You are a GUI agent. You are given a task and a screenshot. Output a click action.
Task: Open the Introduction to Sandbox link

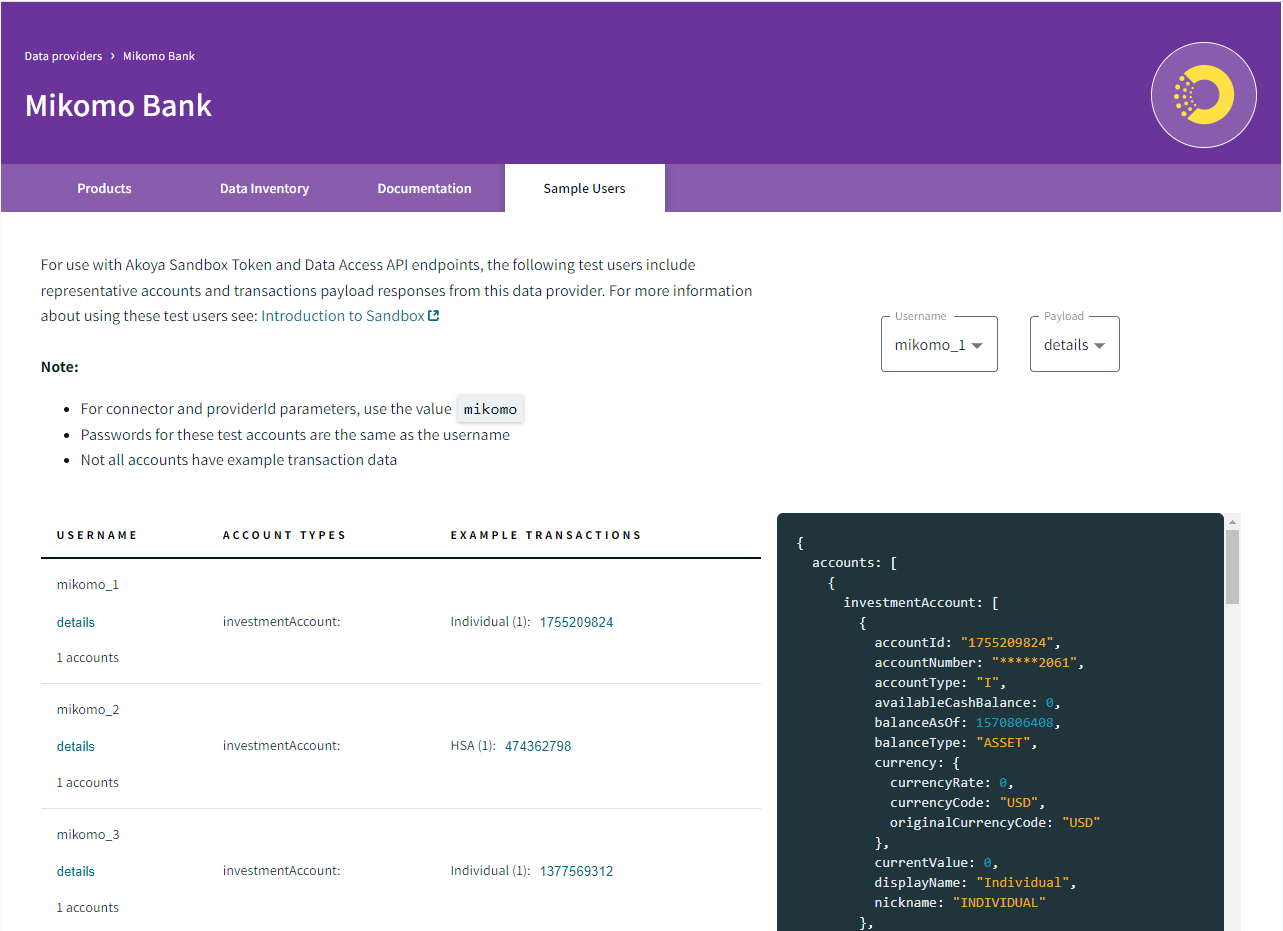pyautogui.click(x=343, y=316)
